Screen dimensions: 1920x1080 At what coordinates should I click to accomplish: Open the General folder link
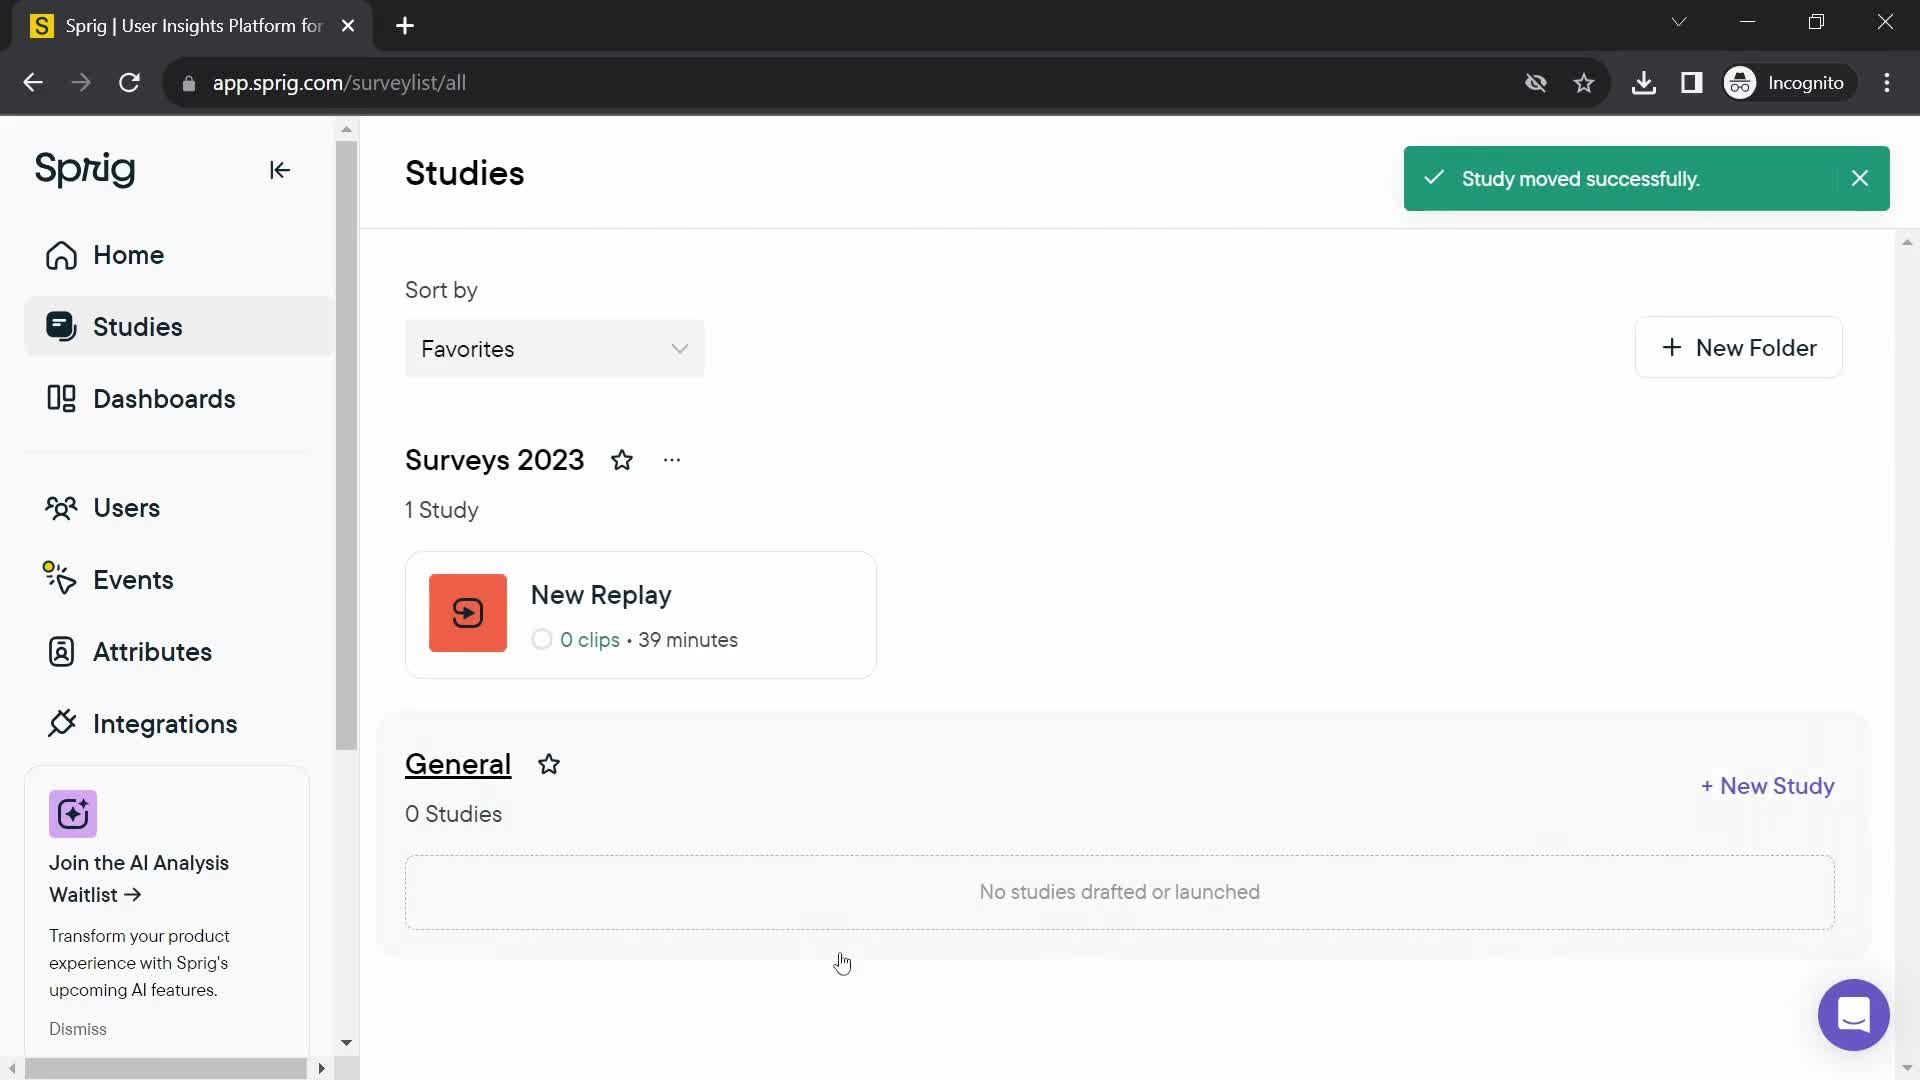pos(458,764)
